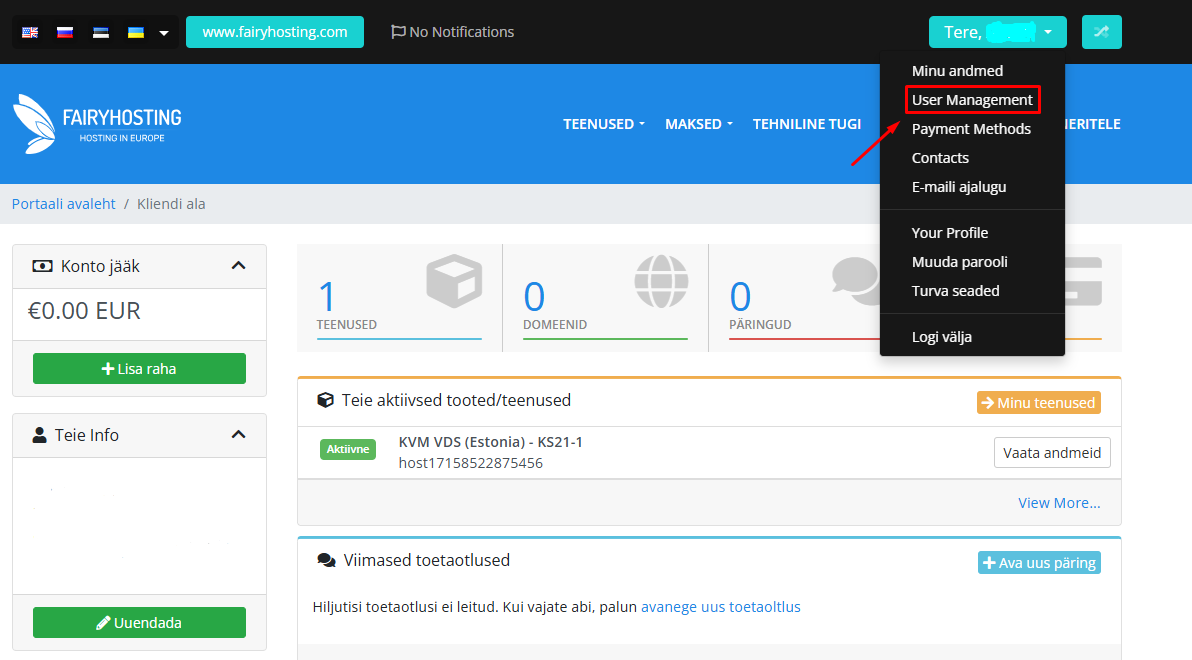Screen dimensions: 1192x660
Task: Click the DOMEENID globe icon tile
Action: point(605,297)
